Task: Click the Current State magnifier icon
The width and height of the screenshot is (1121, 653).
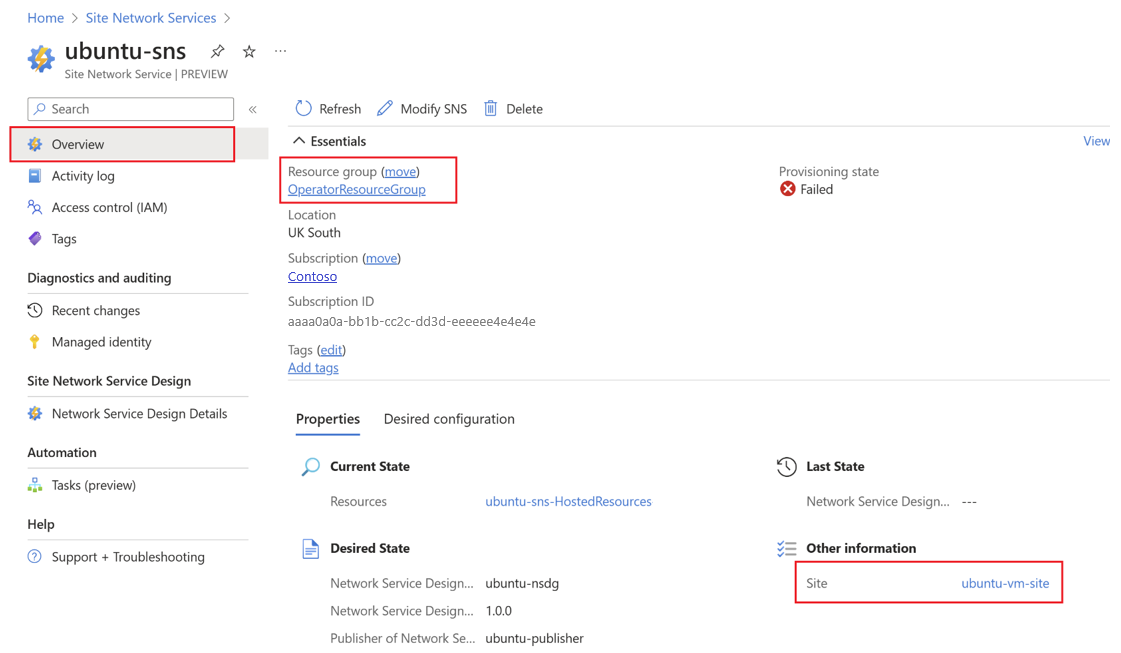Action: [x=310, y=466]
